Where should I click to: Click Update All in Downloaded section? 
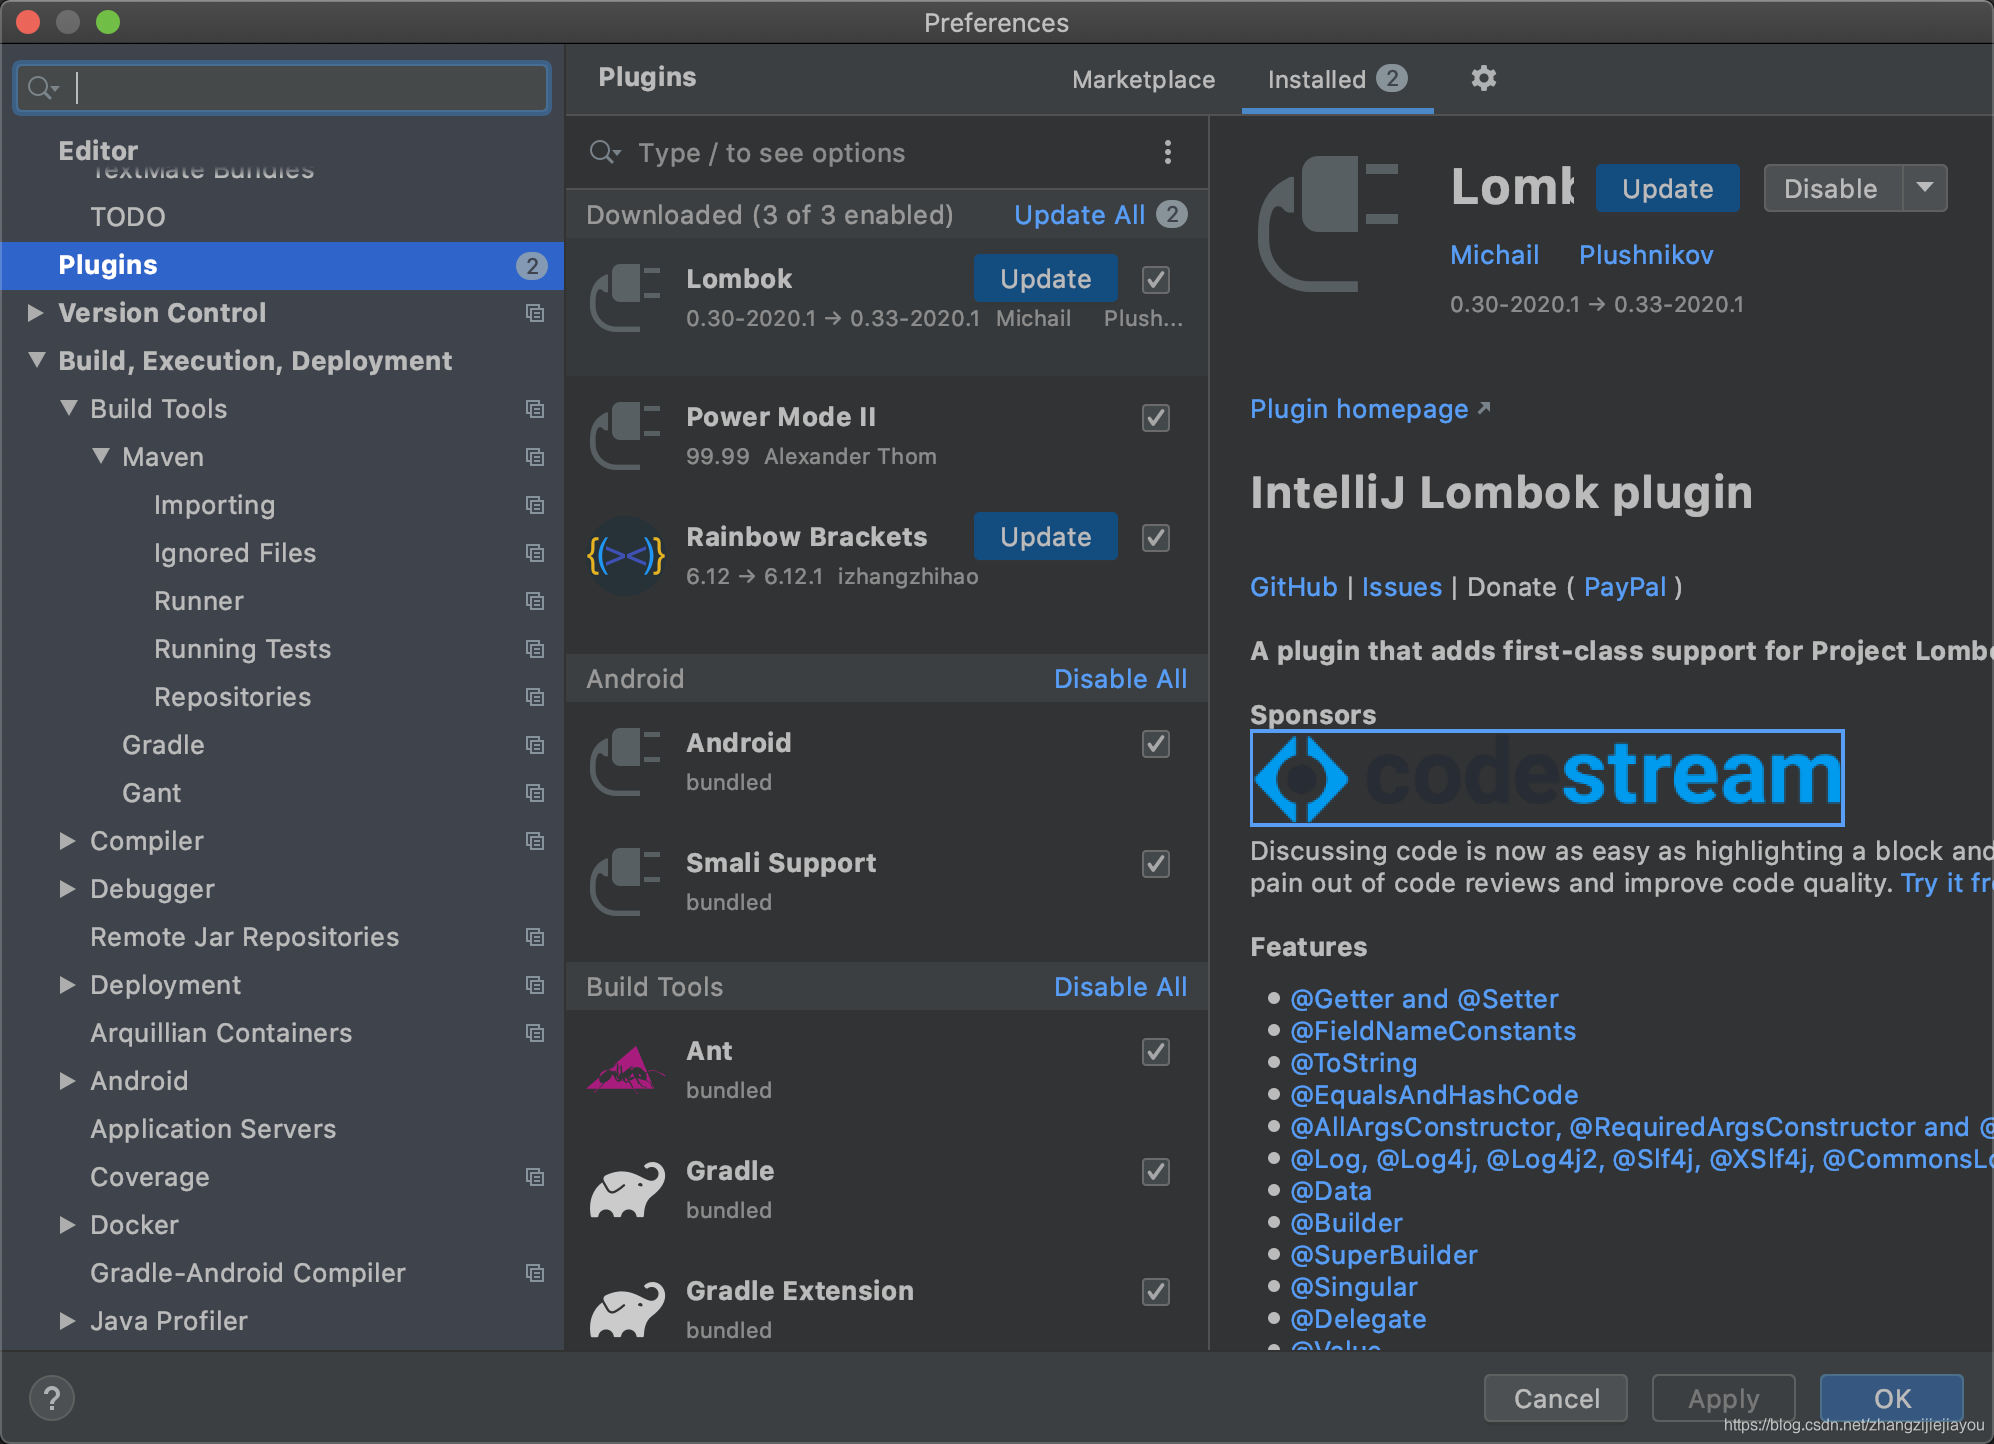tap(1079, 215)
